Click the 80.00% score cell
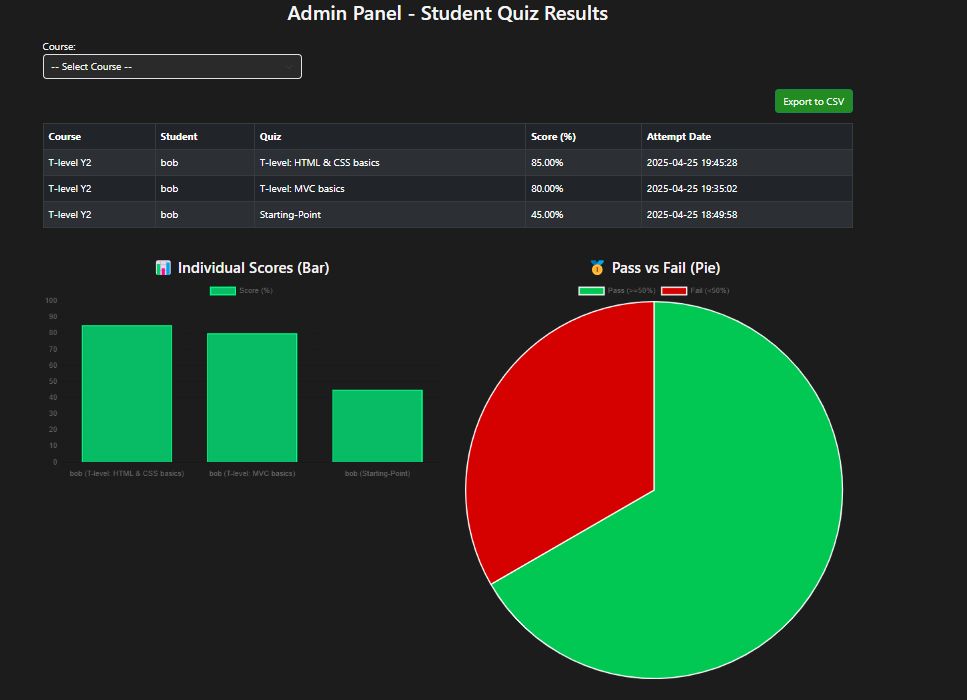This screenshot has width=967, height=700. point(583,189)
